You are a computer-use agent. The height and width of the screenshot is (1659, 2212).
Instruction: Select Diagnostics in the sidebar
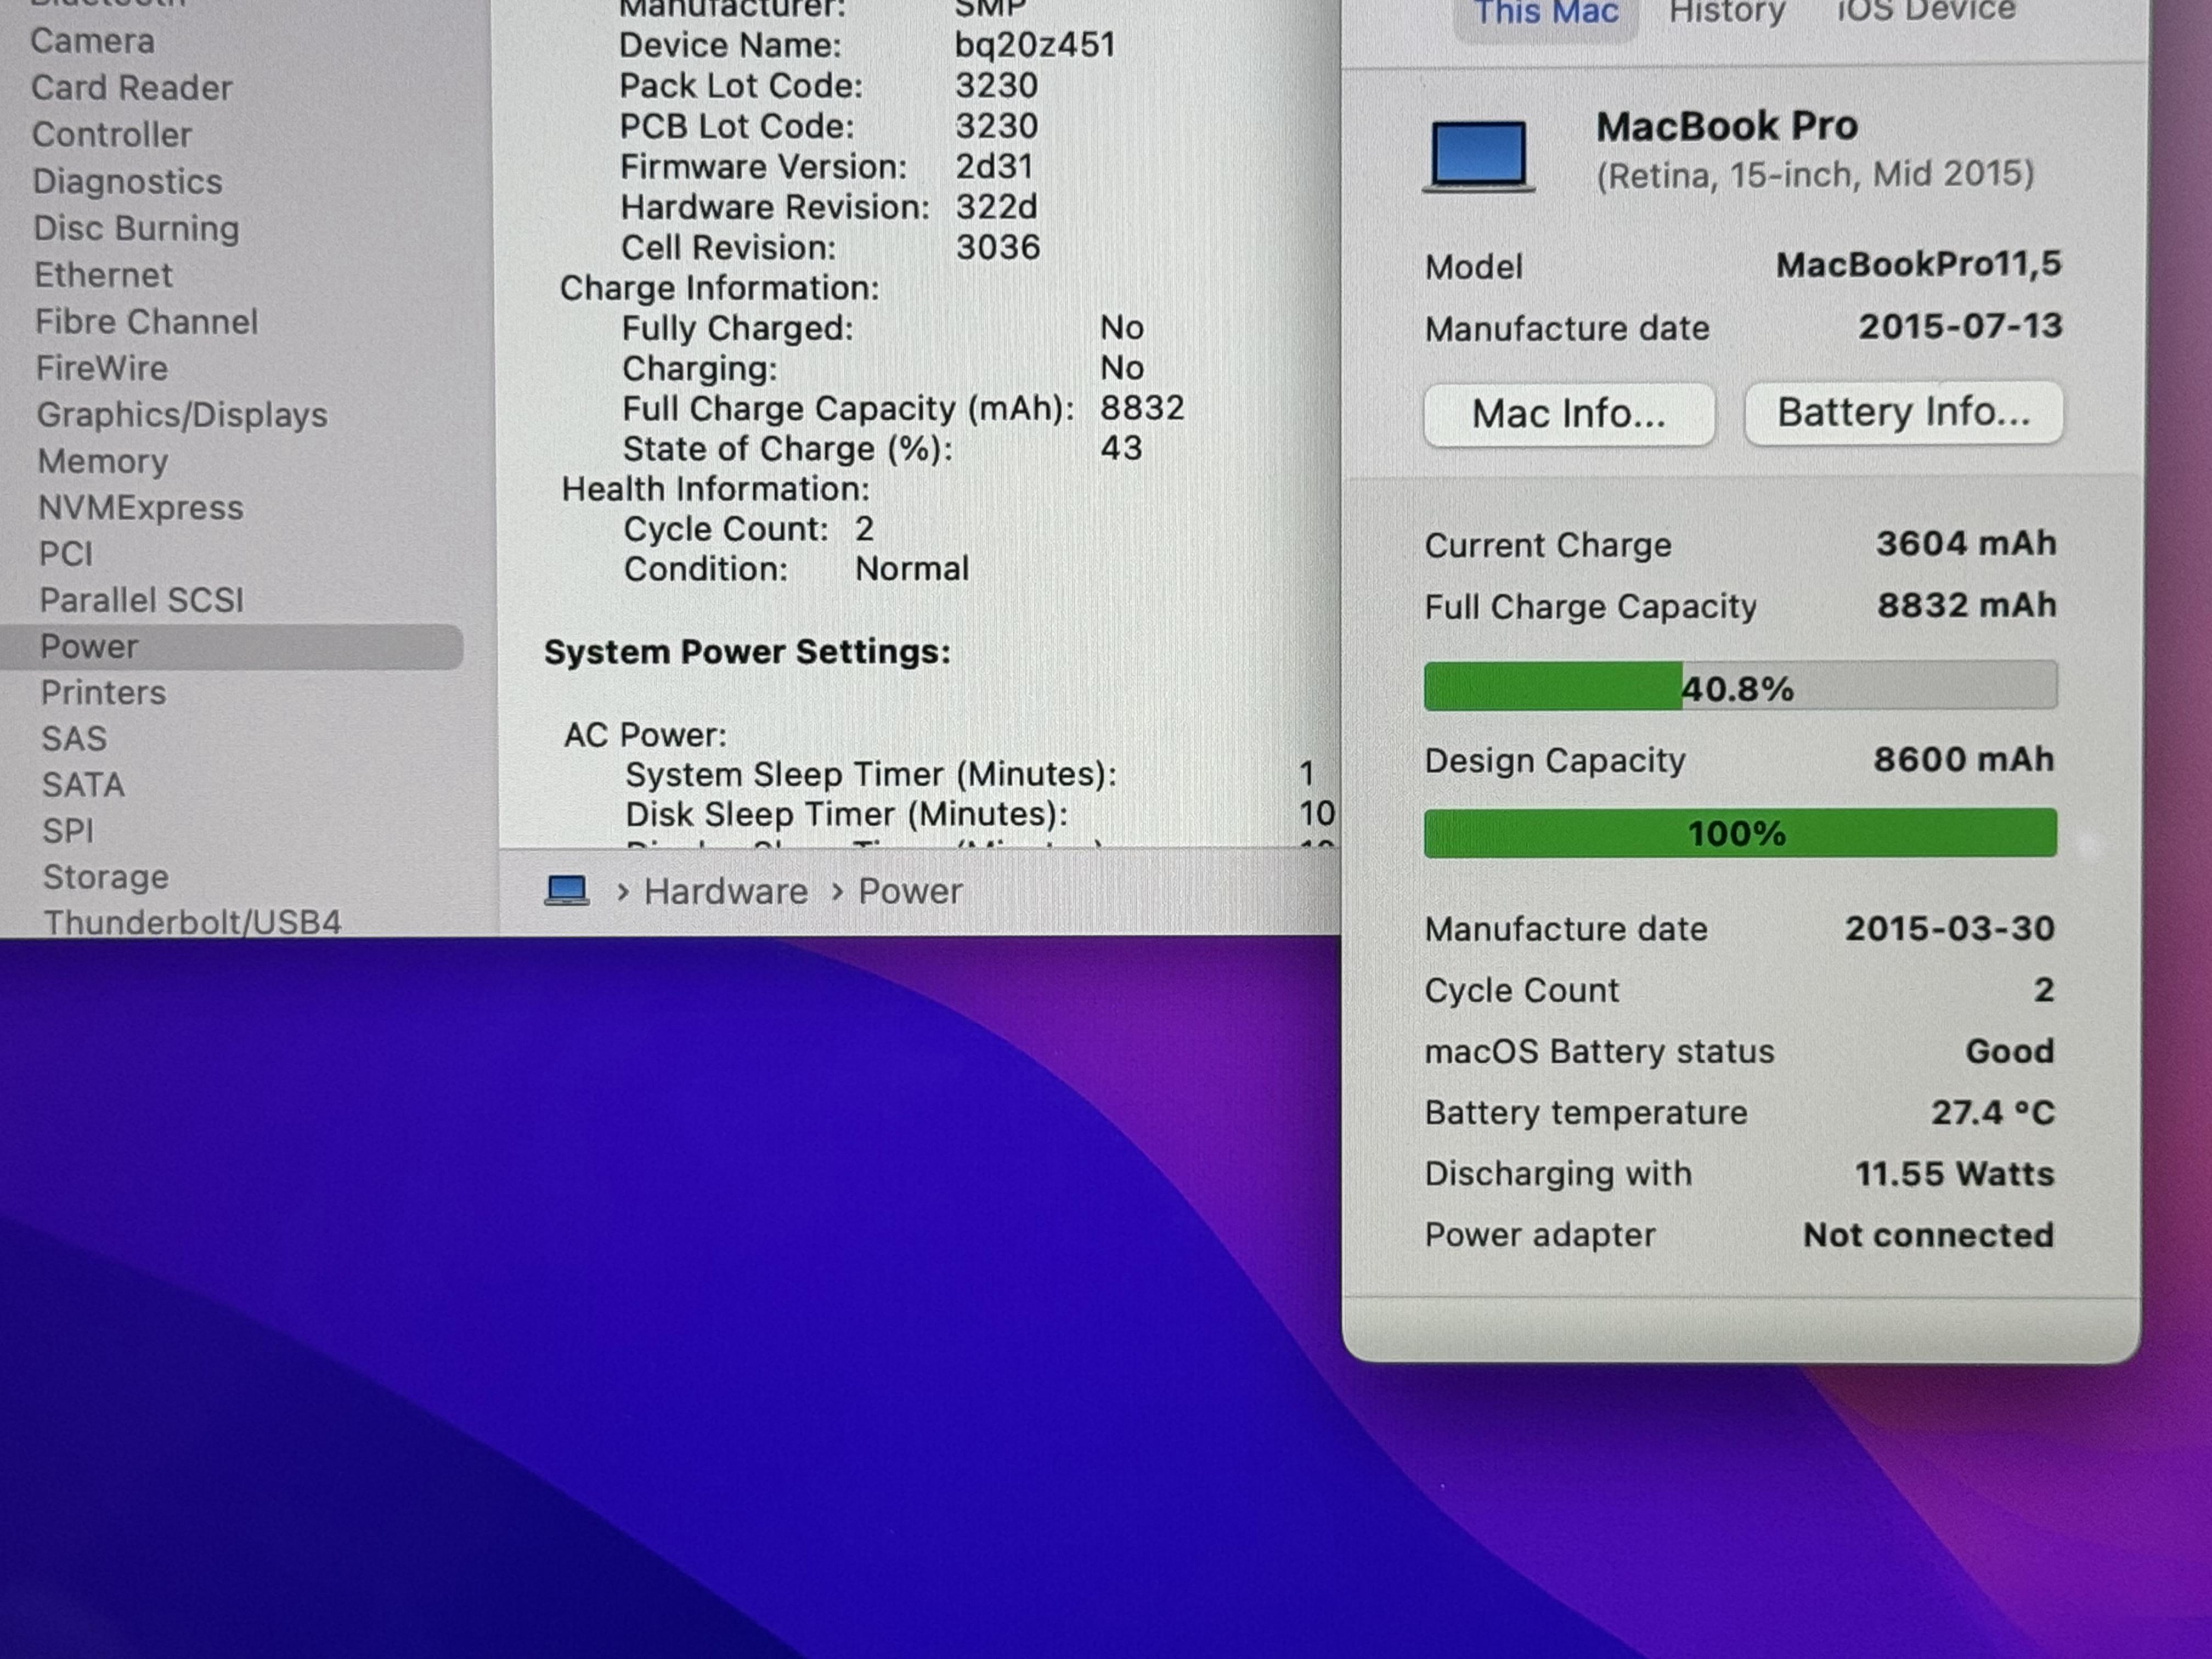127,181
